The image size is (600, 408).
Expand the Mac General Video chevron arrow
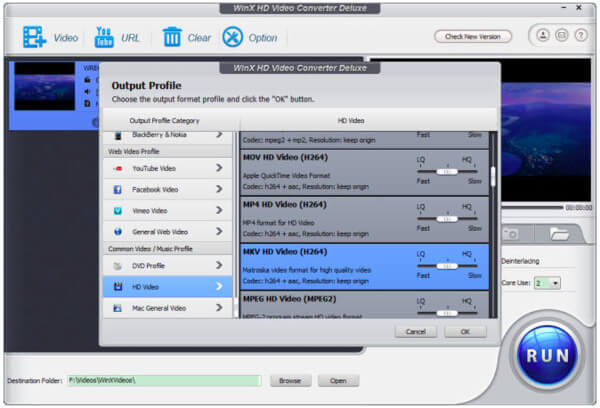click(x=219, y=307)
